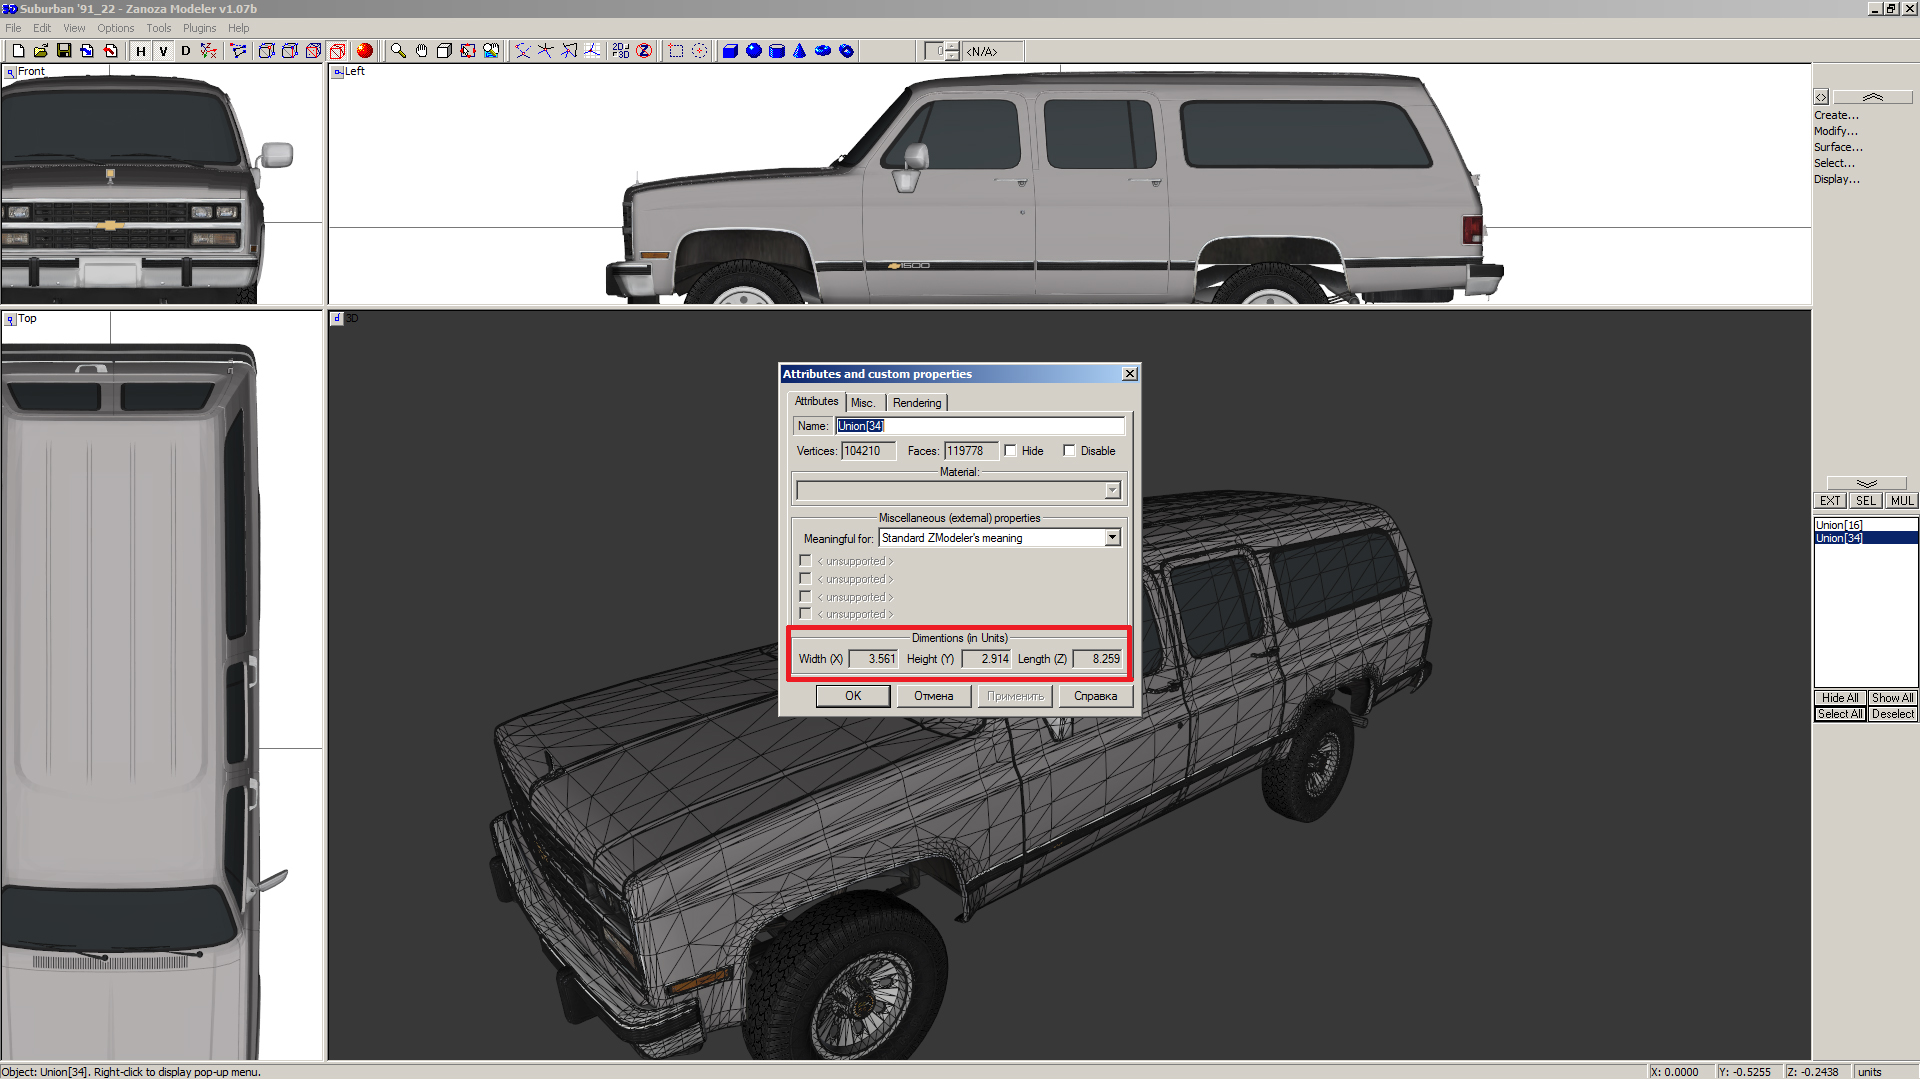Click the OK button

click(852, 696)
